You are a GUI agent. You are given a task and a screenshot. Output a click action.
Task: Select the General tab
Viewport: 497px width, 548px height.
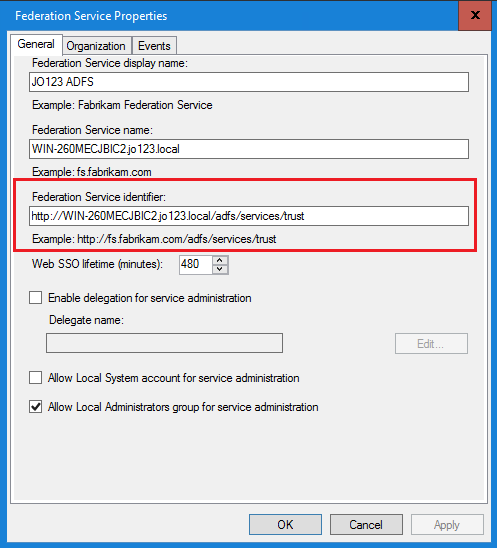coord(36,44)
